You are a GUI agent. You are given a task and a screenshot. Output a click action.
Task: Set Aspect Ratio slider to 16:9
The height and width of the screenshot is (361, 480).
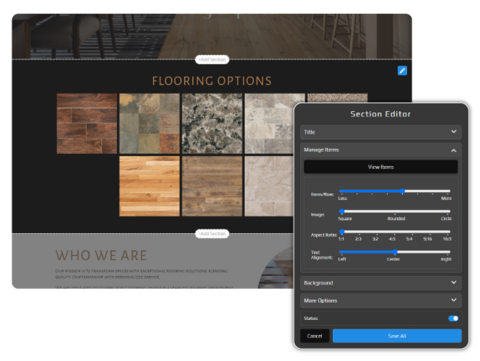click(448, 231)
